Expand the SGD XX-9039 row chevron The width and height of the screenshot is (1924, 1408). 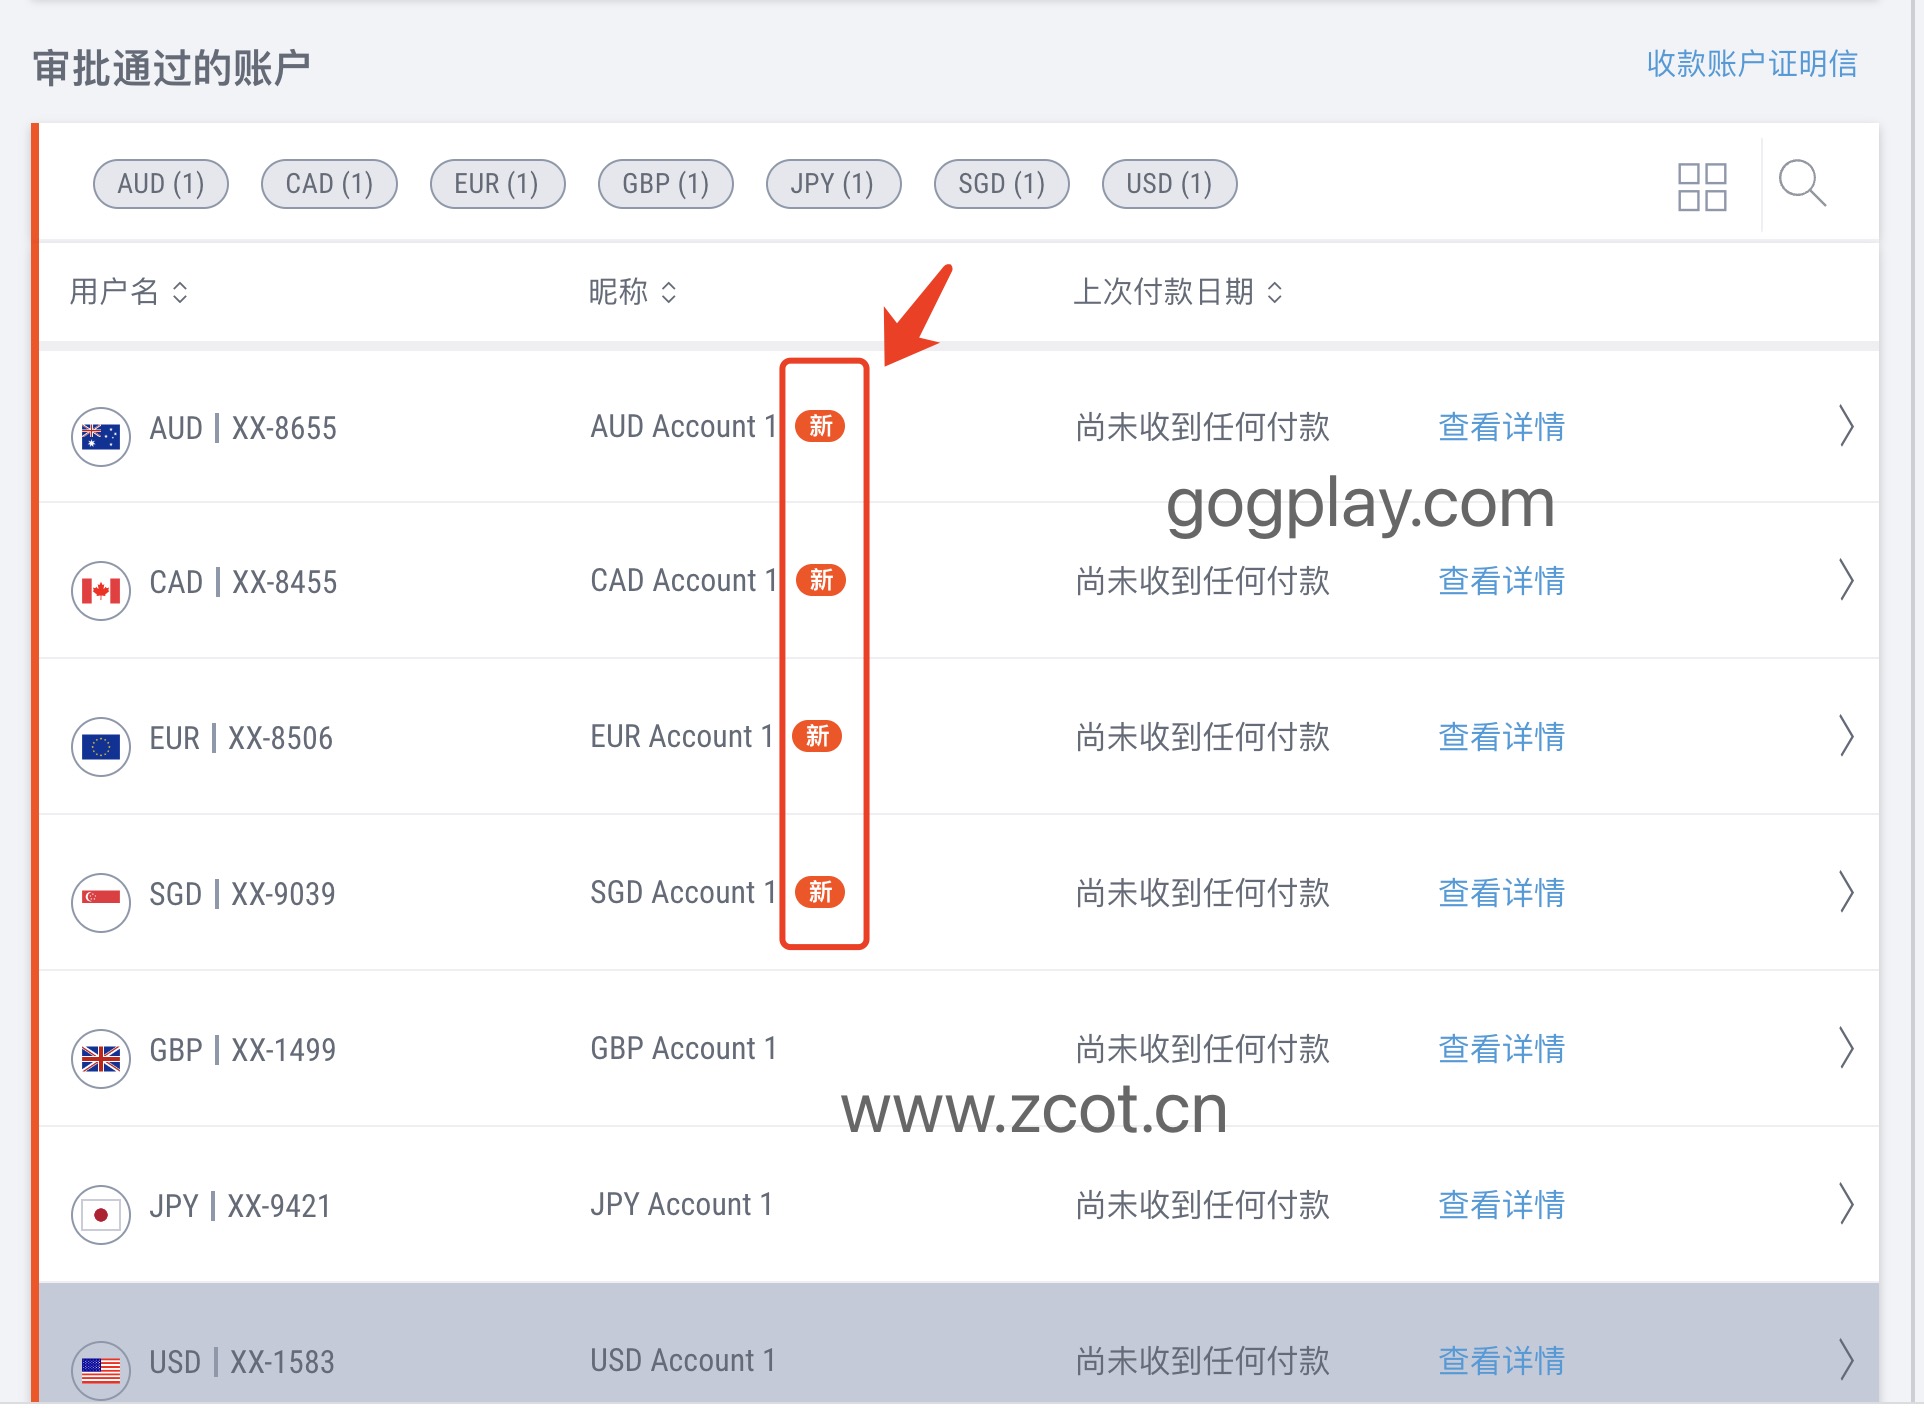click(1846, 892)
